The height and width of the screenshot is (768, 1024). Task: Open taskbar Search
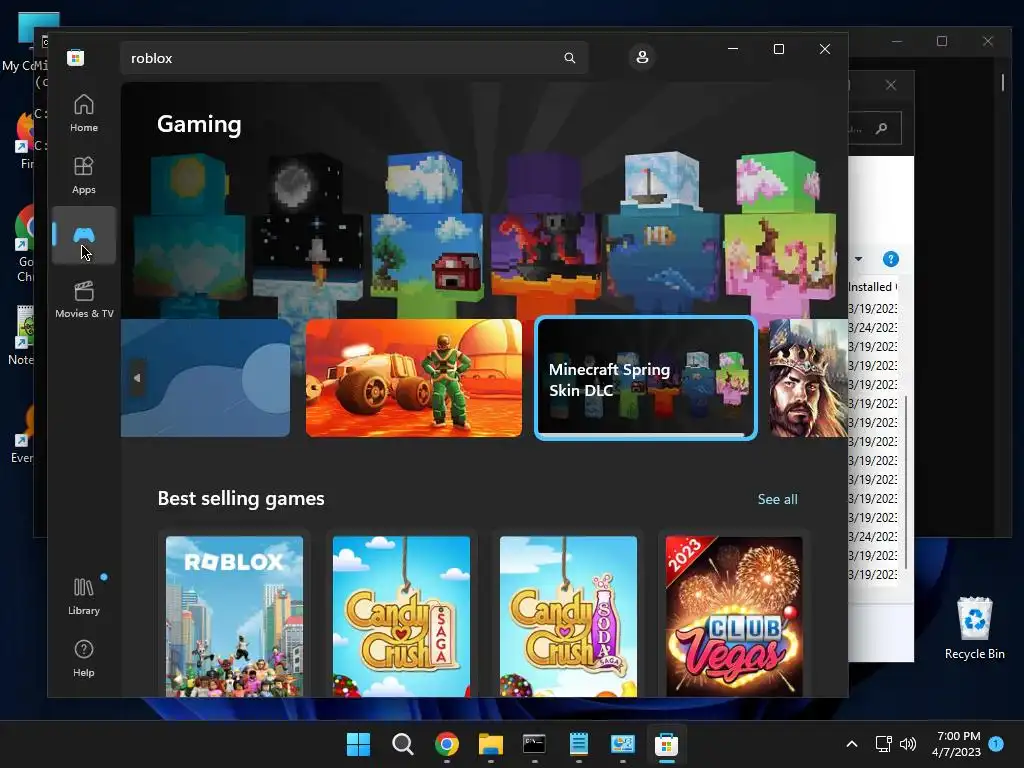[402, 744]
